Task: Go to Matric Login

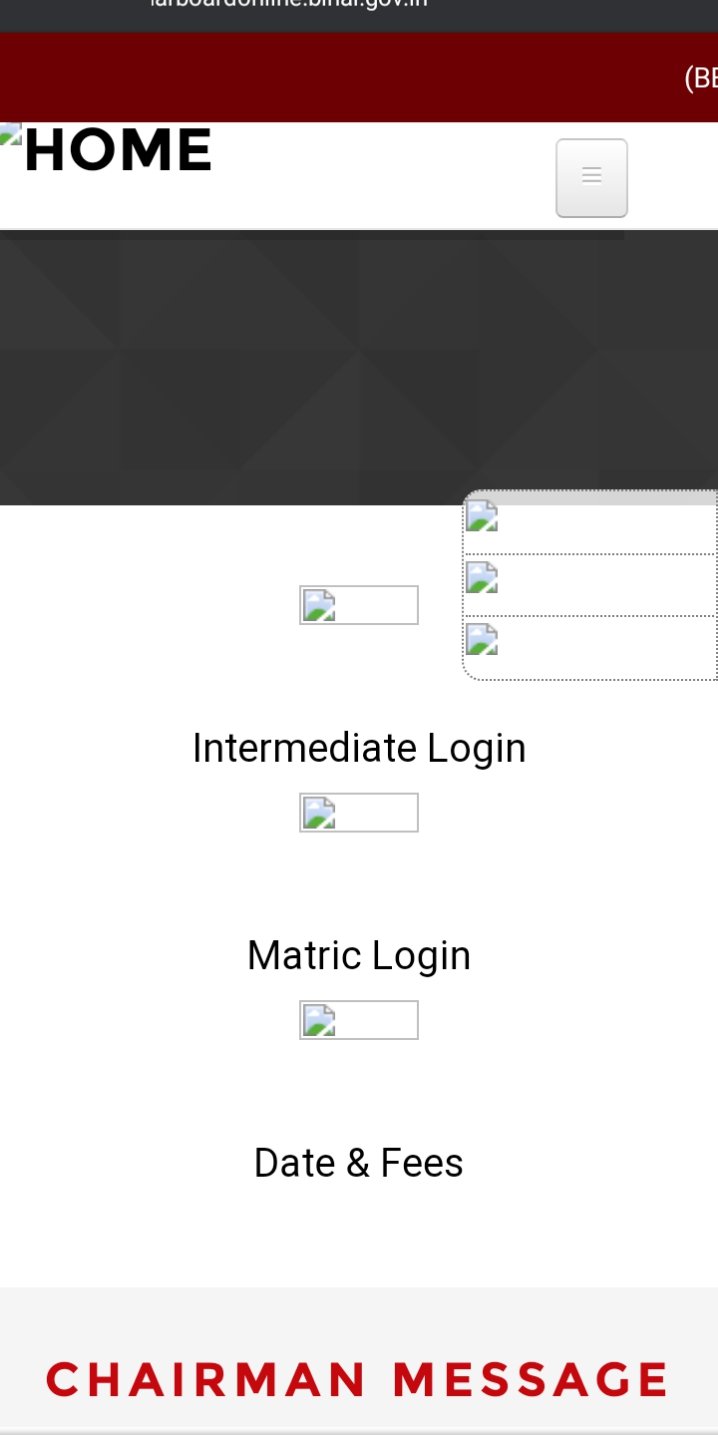Action: (359, 955)
